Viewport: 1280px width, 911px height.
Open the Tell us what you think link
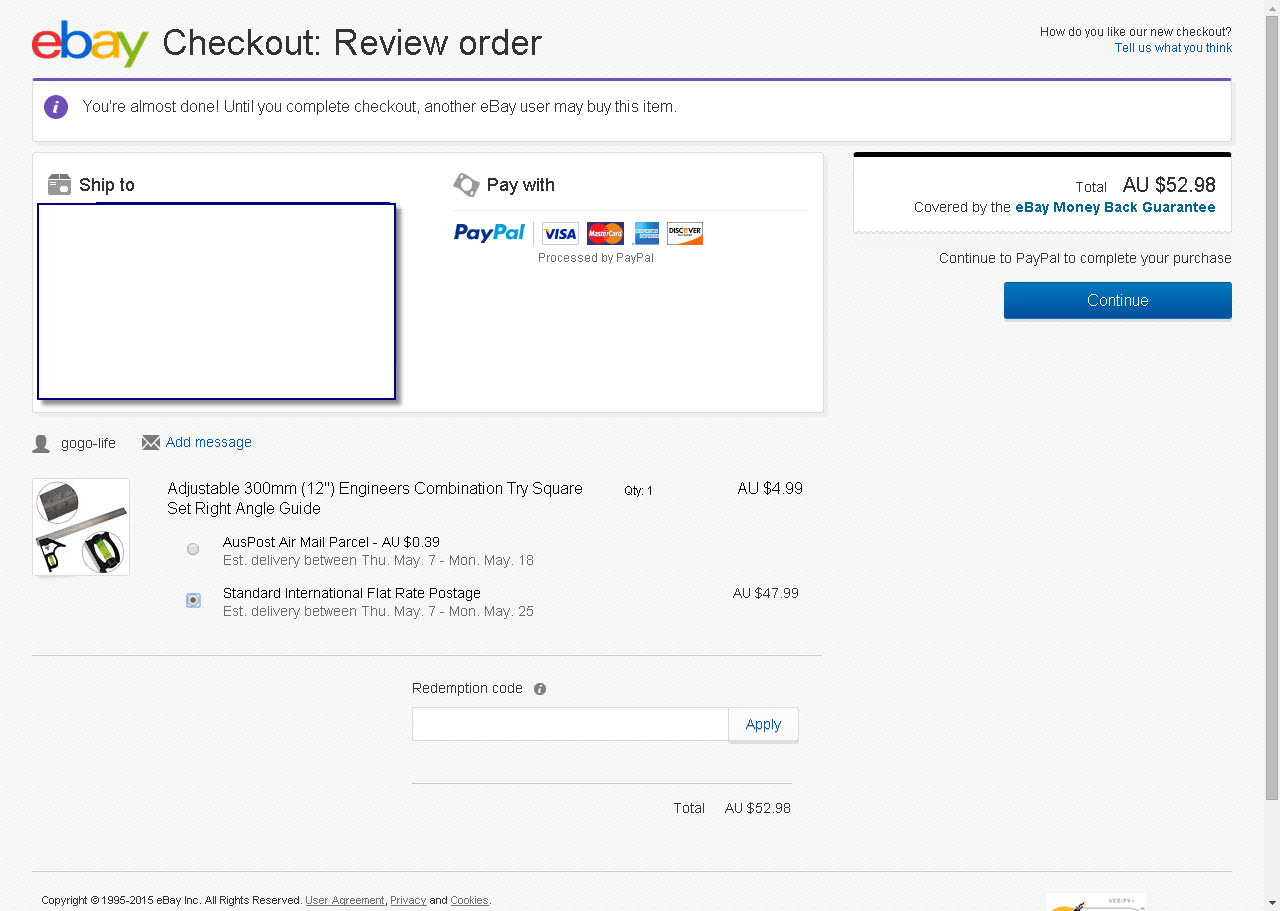click(x=1173, y=48)
